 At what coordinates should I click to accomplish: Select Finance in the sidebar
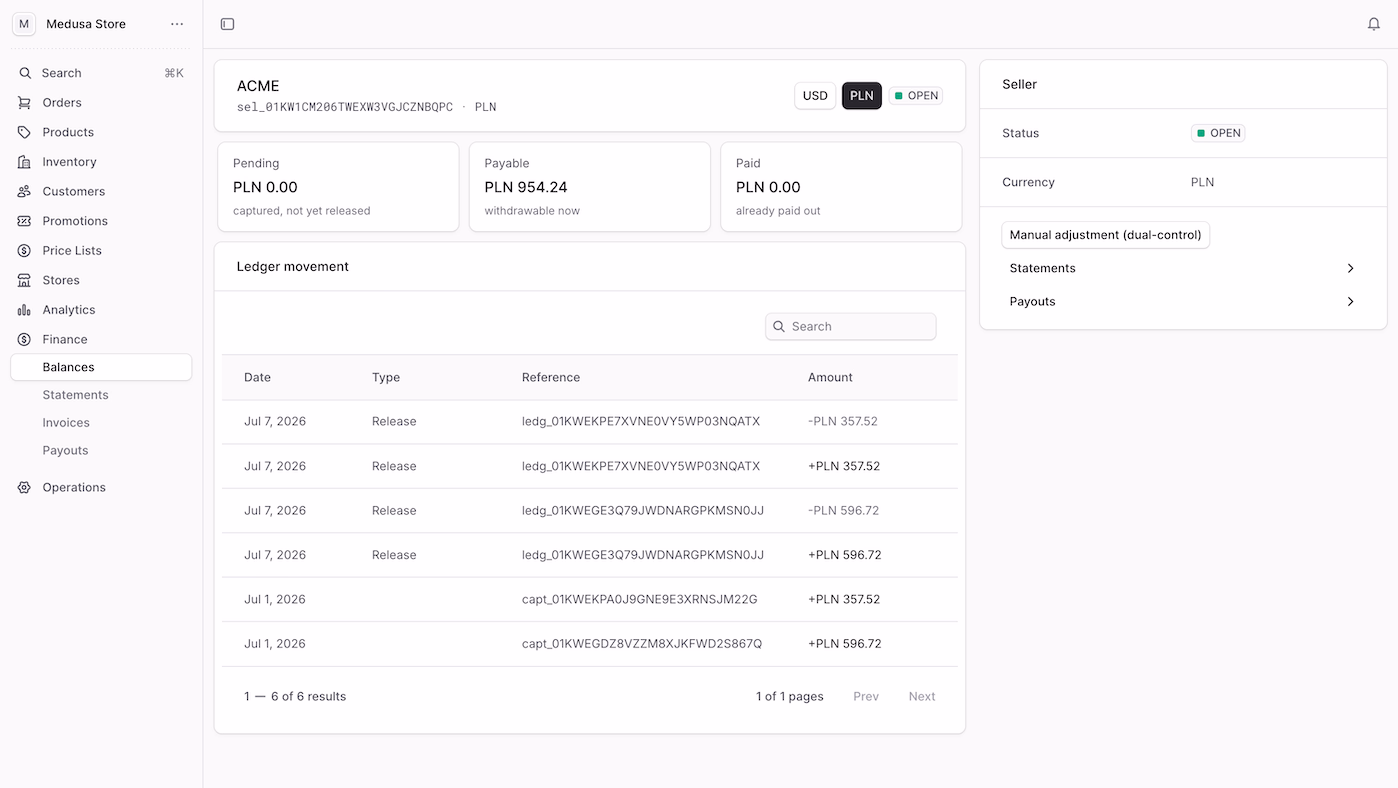[101, 340]
